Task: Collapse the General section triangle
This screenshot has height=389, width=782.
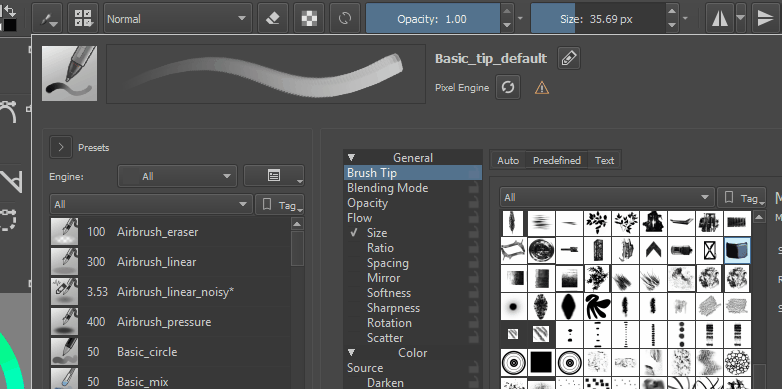Action: click(x=351, y=158)
